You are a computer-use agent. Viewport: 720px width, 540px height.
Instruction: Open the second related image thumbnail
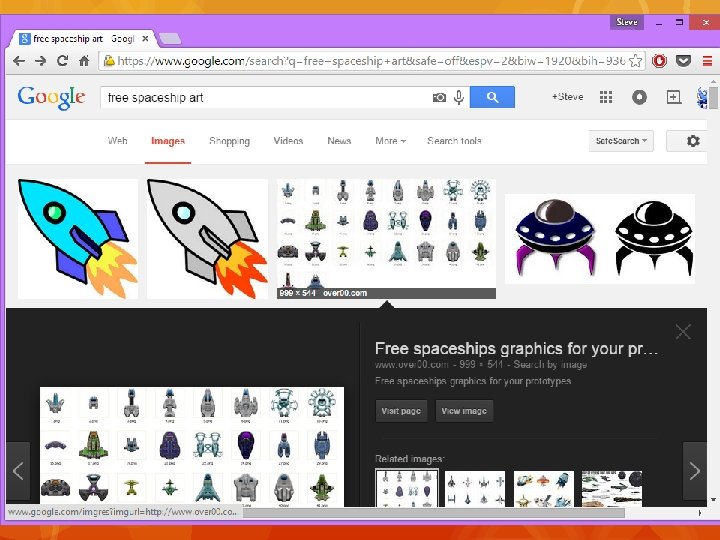(475, 489)
